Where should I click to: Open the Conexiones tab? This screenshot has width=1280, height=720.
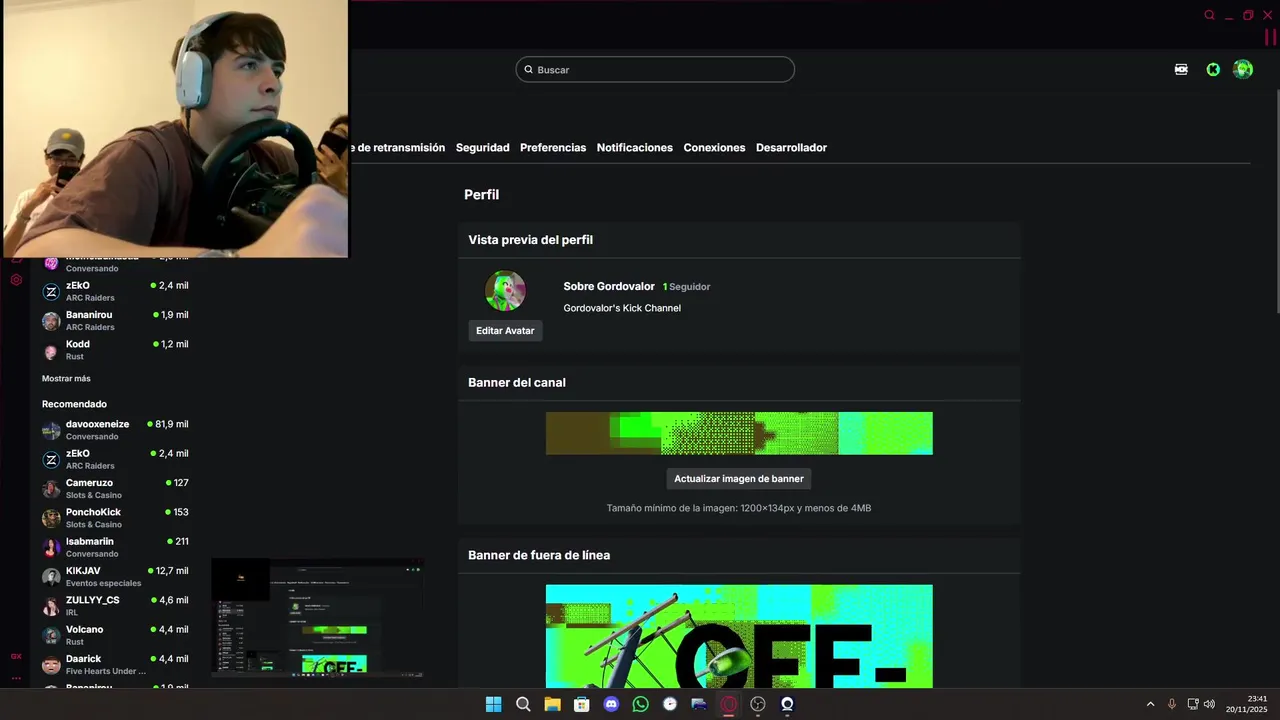(714, 147)
